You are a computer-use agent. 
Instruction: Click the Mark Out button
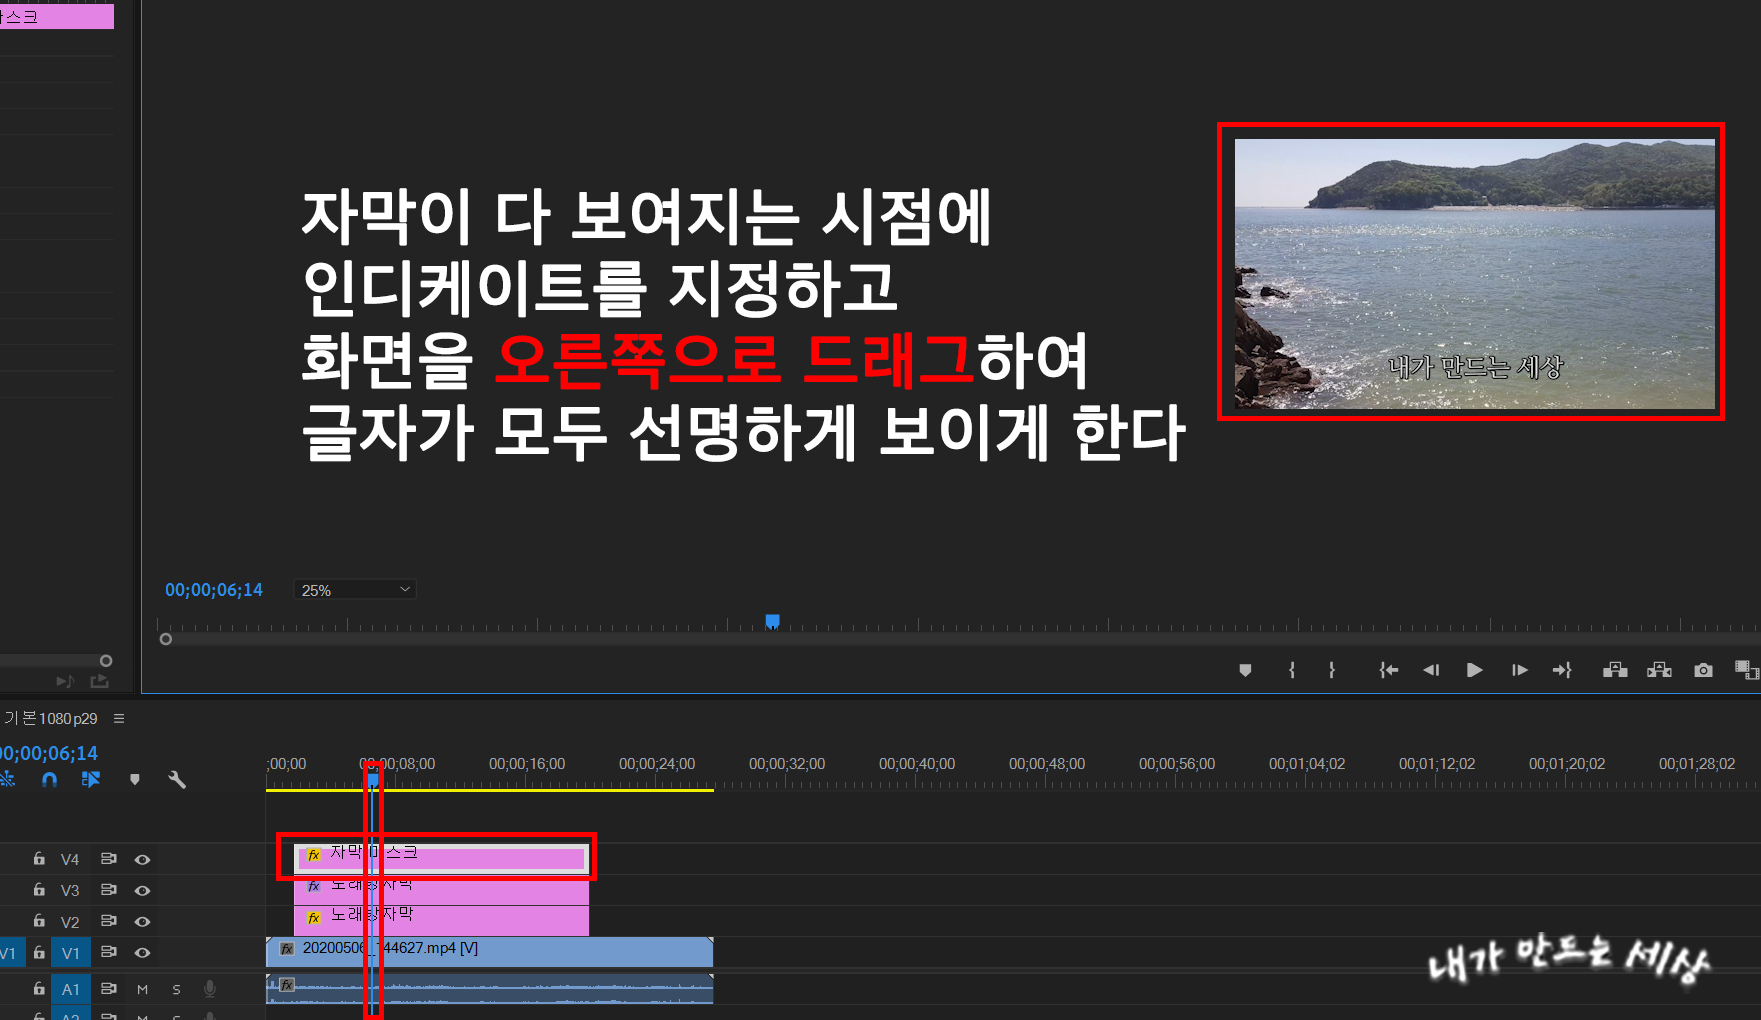(x=1332, y=670)
